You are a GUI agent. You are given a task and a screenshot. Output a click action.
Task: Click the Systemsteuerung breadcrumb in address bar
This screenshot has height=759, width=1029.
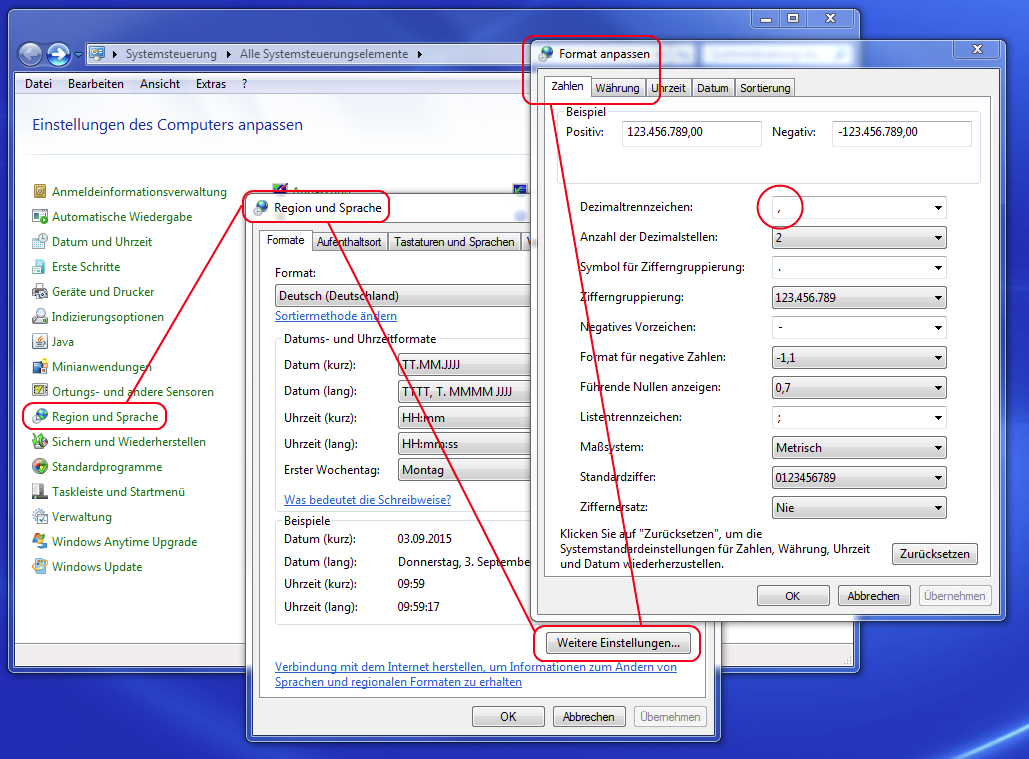[171, 54]
